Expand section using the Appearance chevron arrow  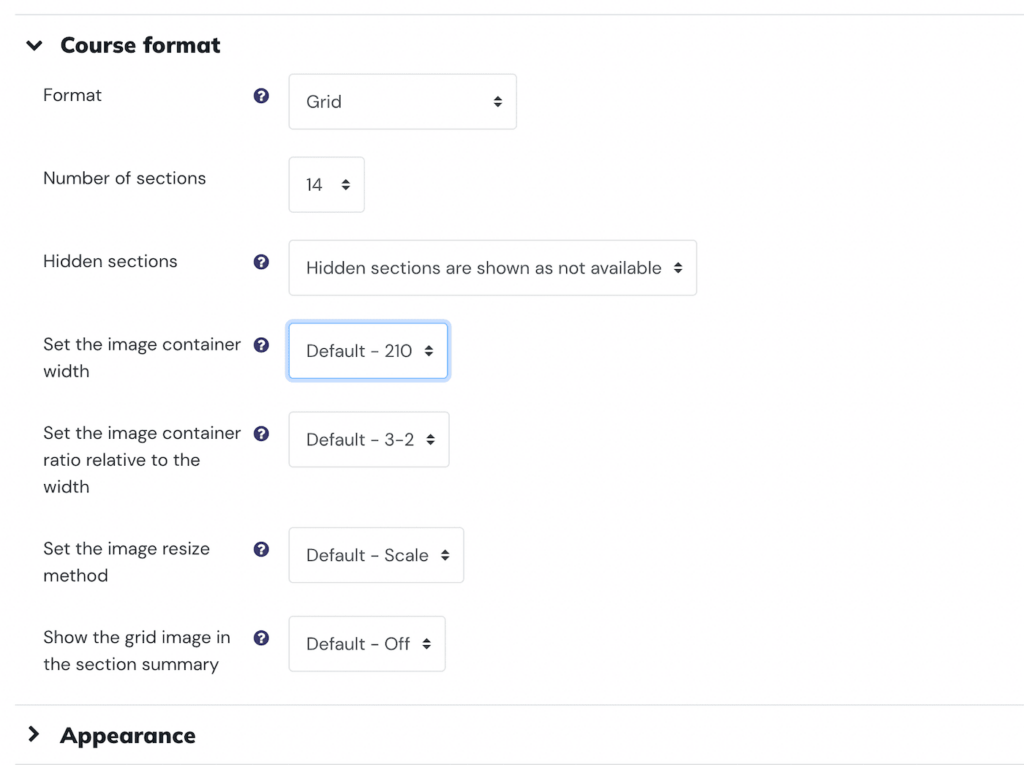(35, 735)
